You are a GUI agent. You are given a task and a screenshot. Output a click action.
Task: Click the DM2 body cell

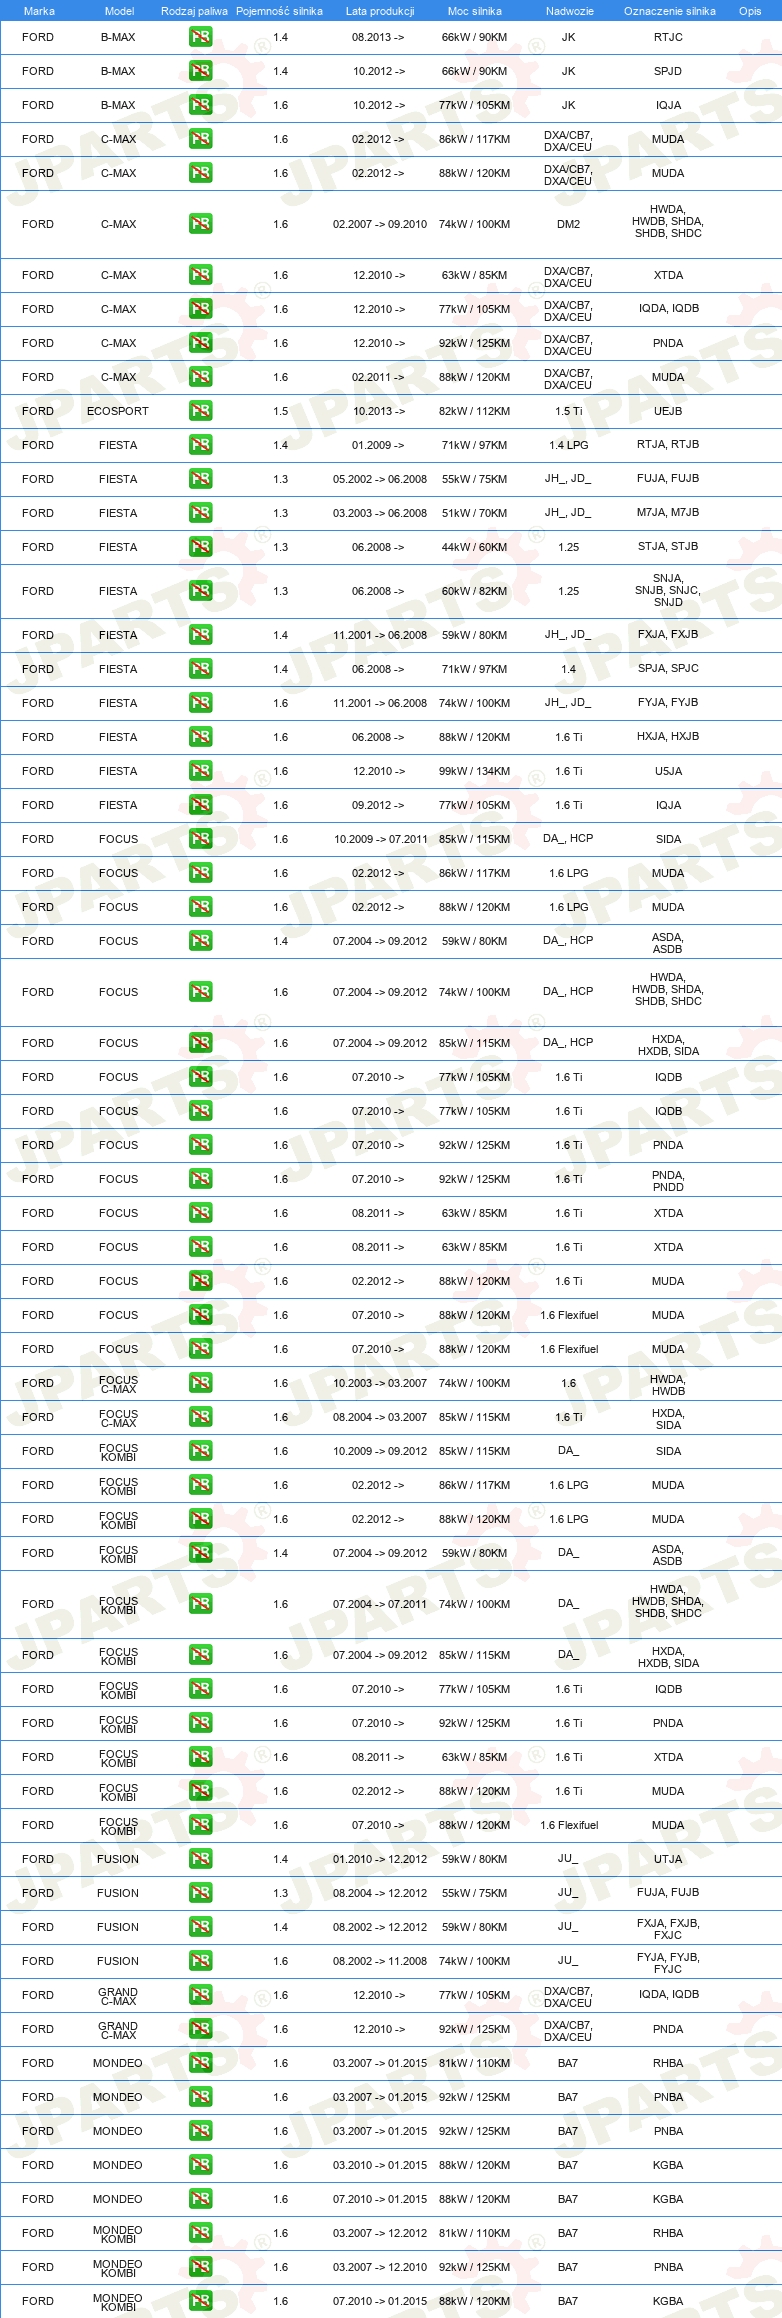tap(568, 224)
